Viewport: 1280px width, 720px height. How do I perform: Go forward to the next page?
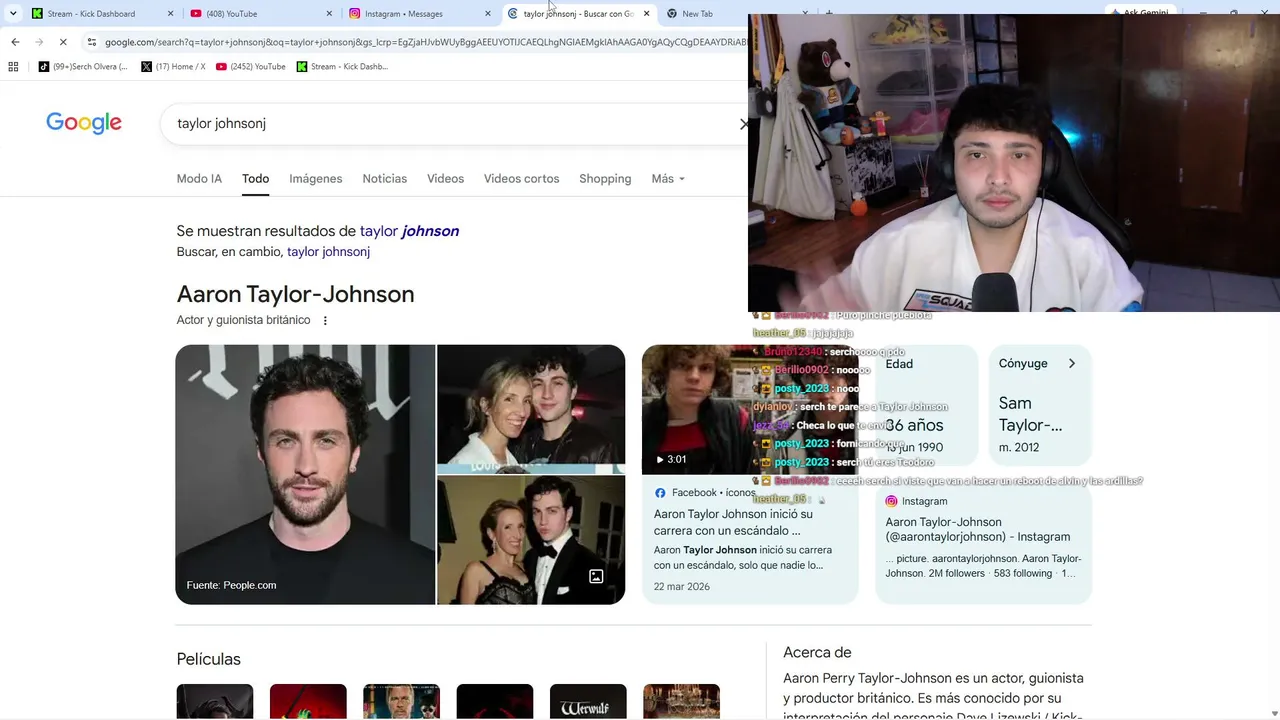tap(39, 42)
